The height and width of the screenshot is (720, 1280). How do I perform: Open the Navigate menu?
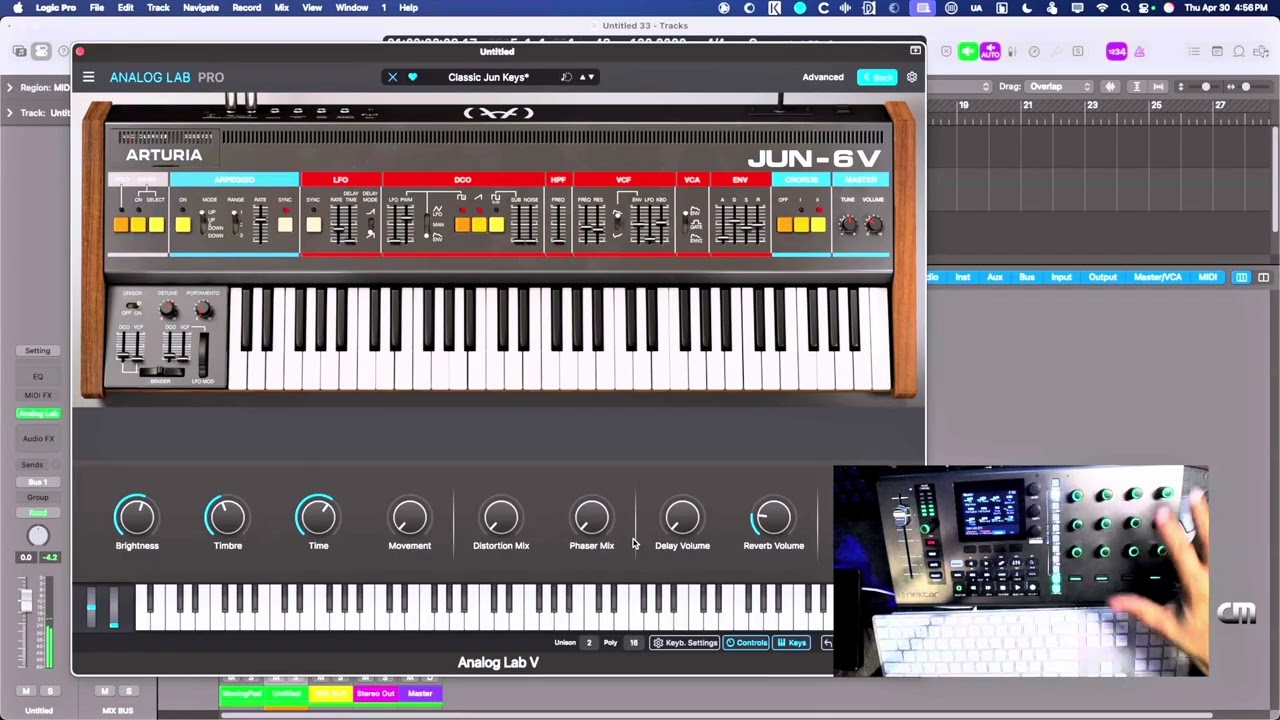(200, 7)
